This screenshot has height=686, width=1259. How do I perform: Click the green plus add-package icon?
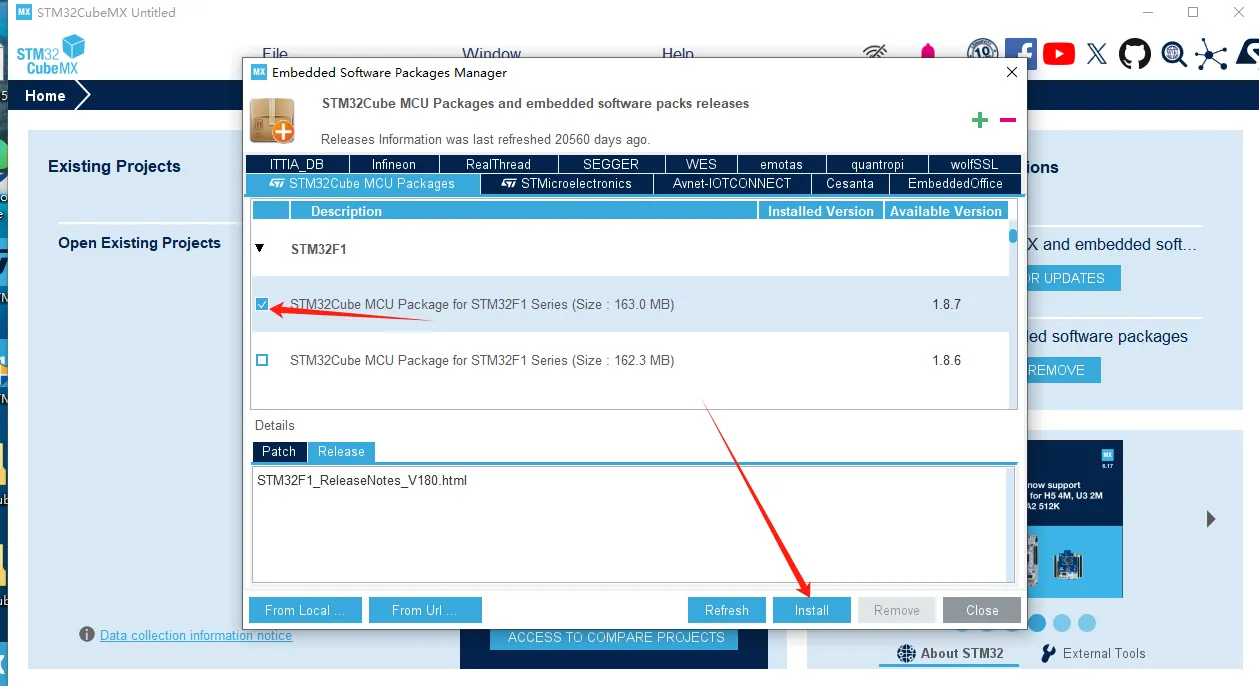click(980, 120)
